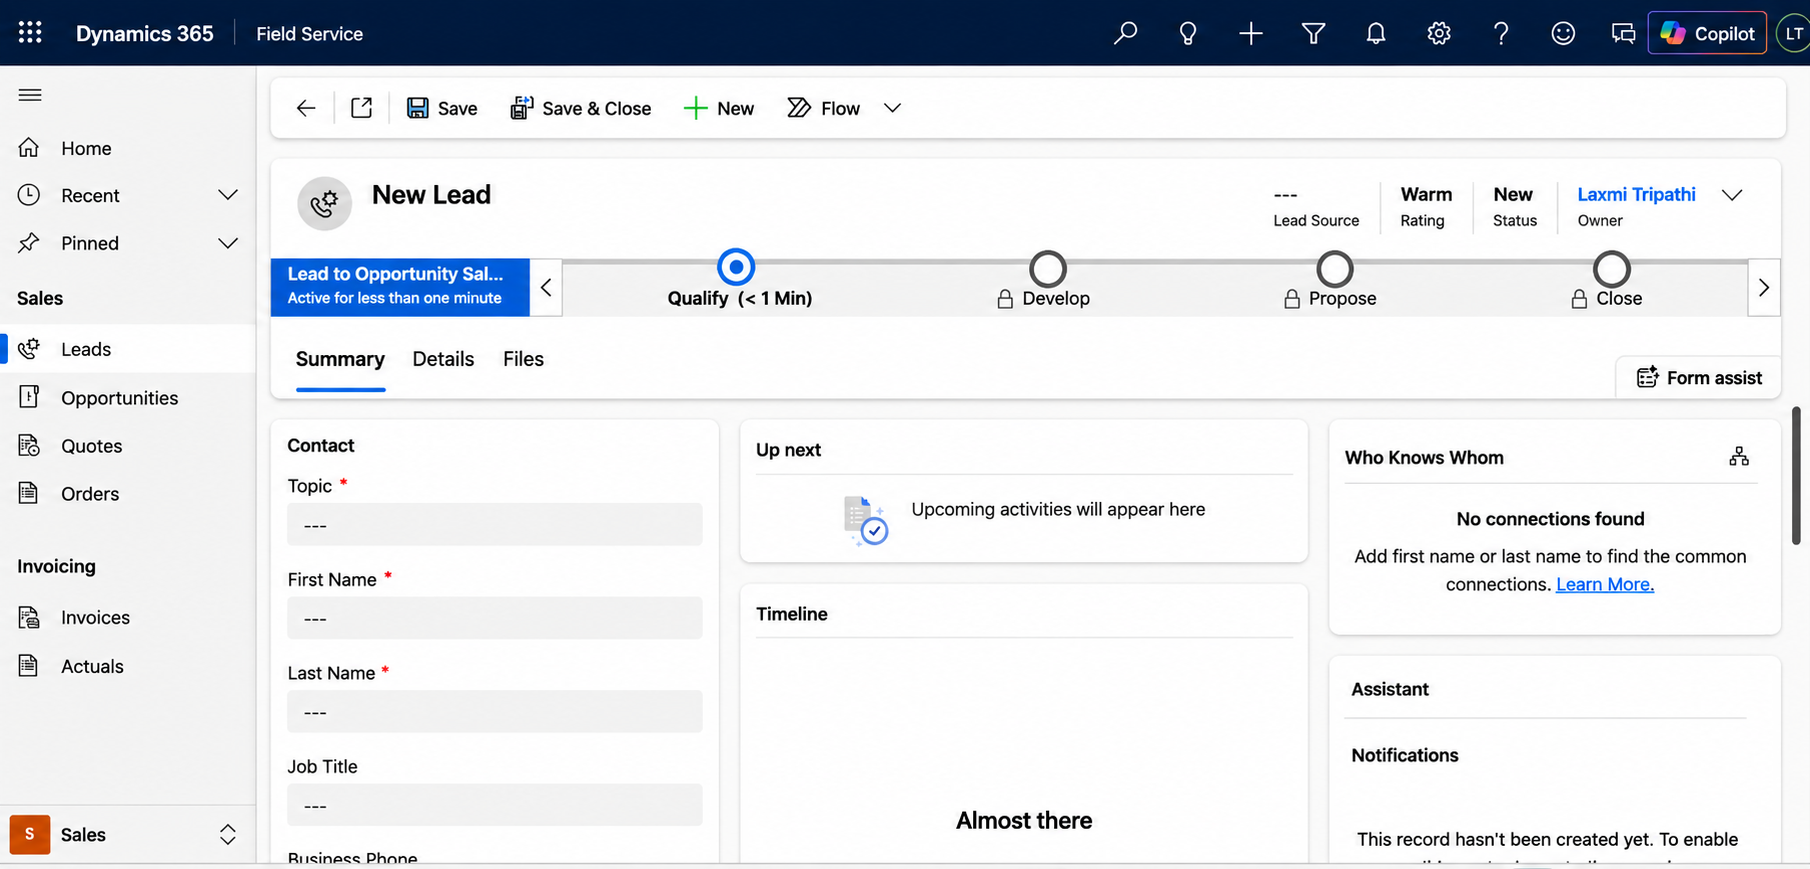Image resolution: width=1810 pixels, height=869 pixels.
Task: Open the notifications bell icon
Action: (1376, 33)
